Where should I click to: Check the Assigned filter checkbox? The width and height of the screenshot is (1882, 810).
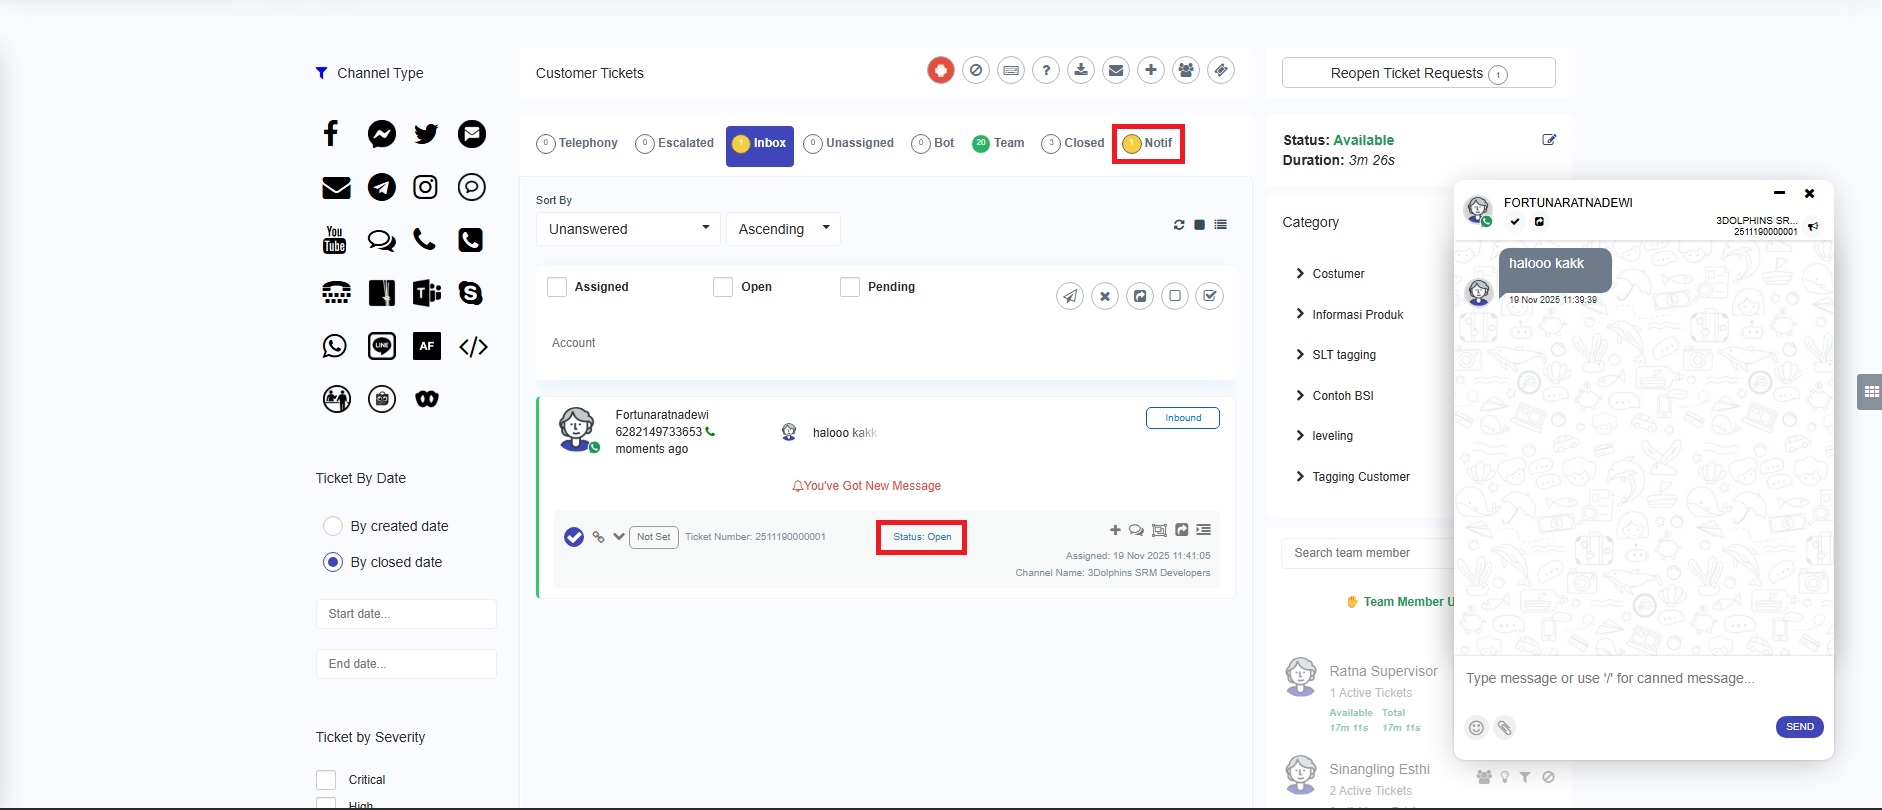pos(557,287)
